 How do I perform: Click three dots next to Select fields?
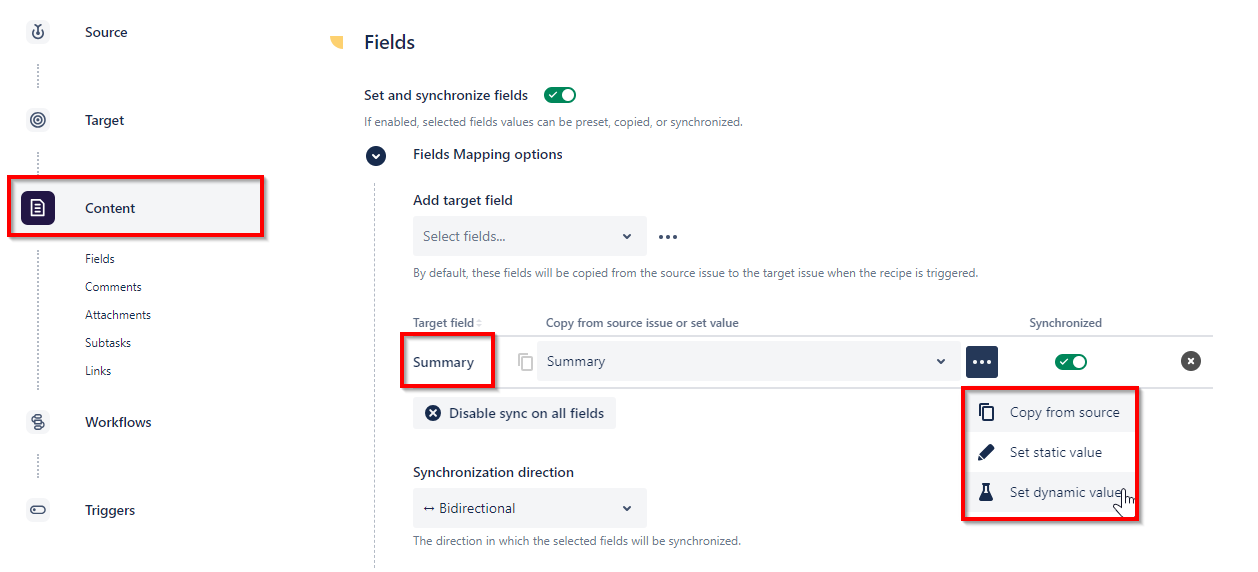click(668, 237)
